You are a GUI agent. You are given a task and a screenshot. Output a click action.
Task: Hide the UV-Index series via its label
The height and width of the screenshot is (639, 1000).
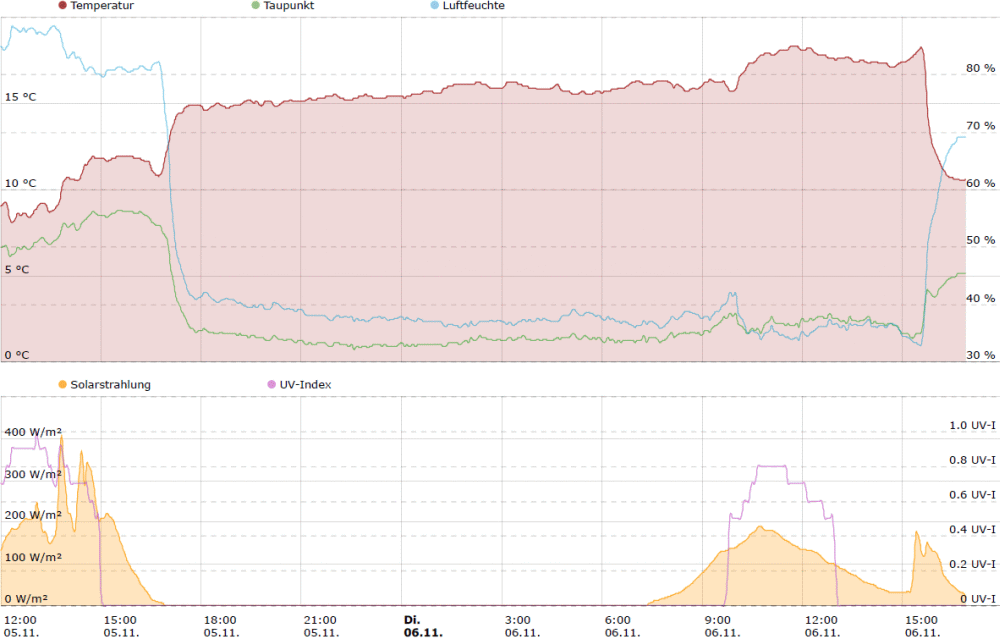coord(306,384)
